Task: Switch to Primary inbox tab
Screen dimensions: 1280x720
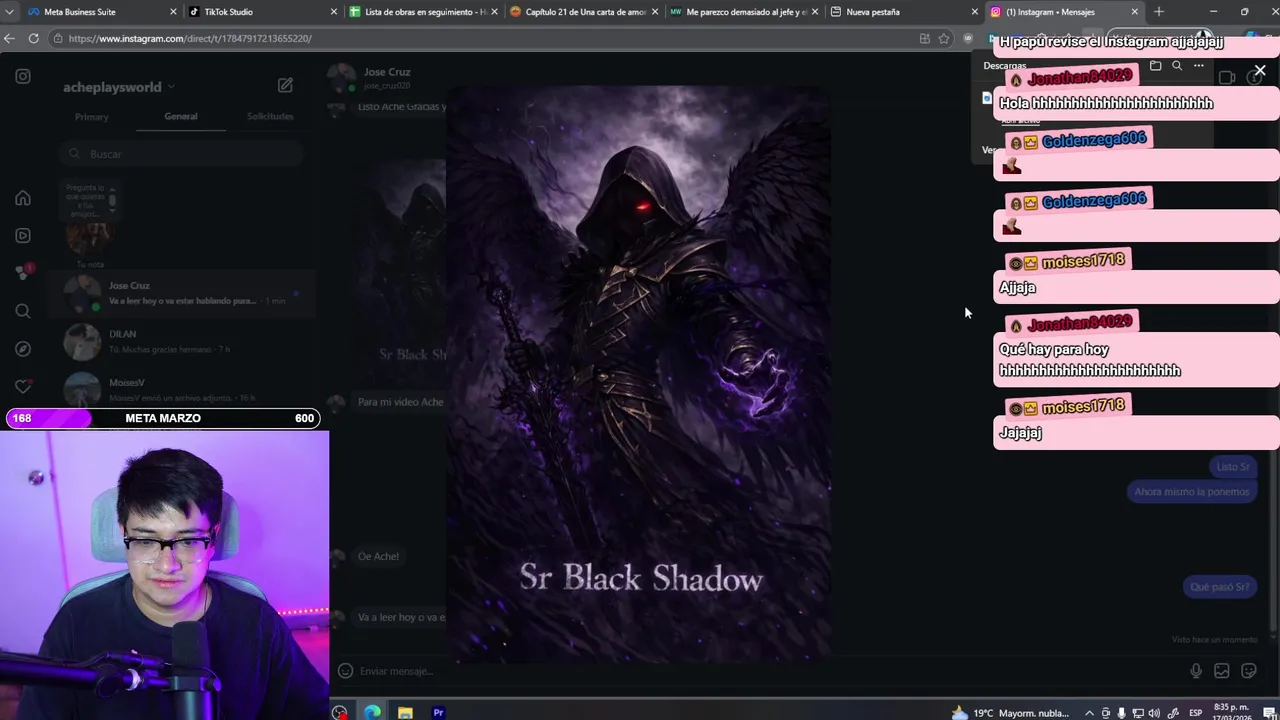Action: [91, 117]
